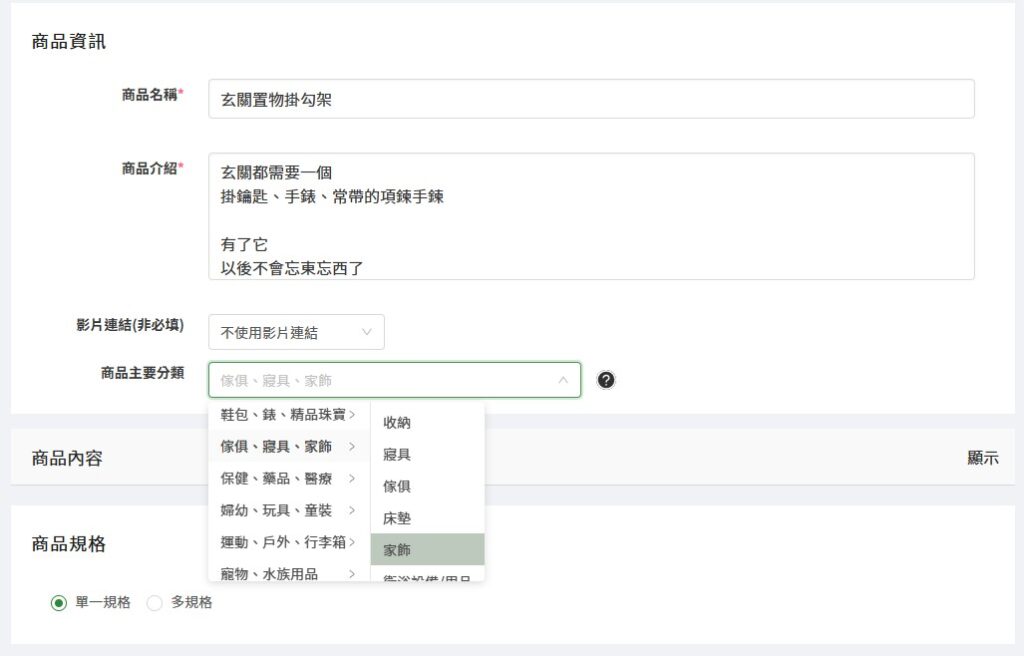This screenshot has height=656, width=1024.
Task: Pick the 傢俱 subcategory option
Action: pos(427,486)
